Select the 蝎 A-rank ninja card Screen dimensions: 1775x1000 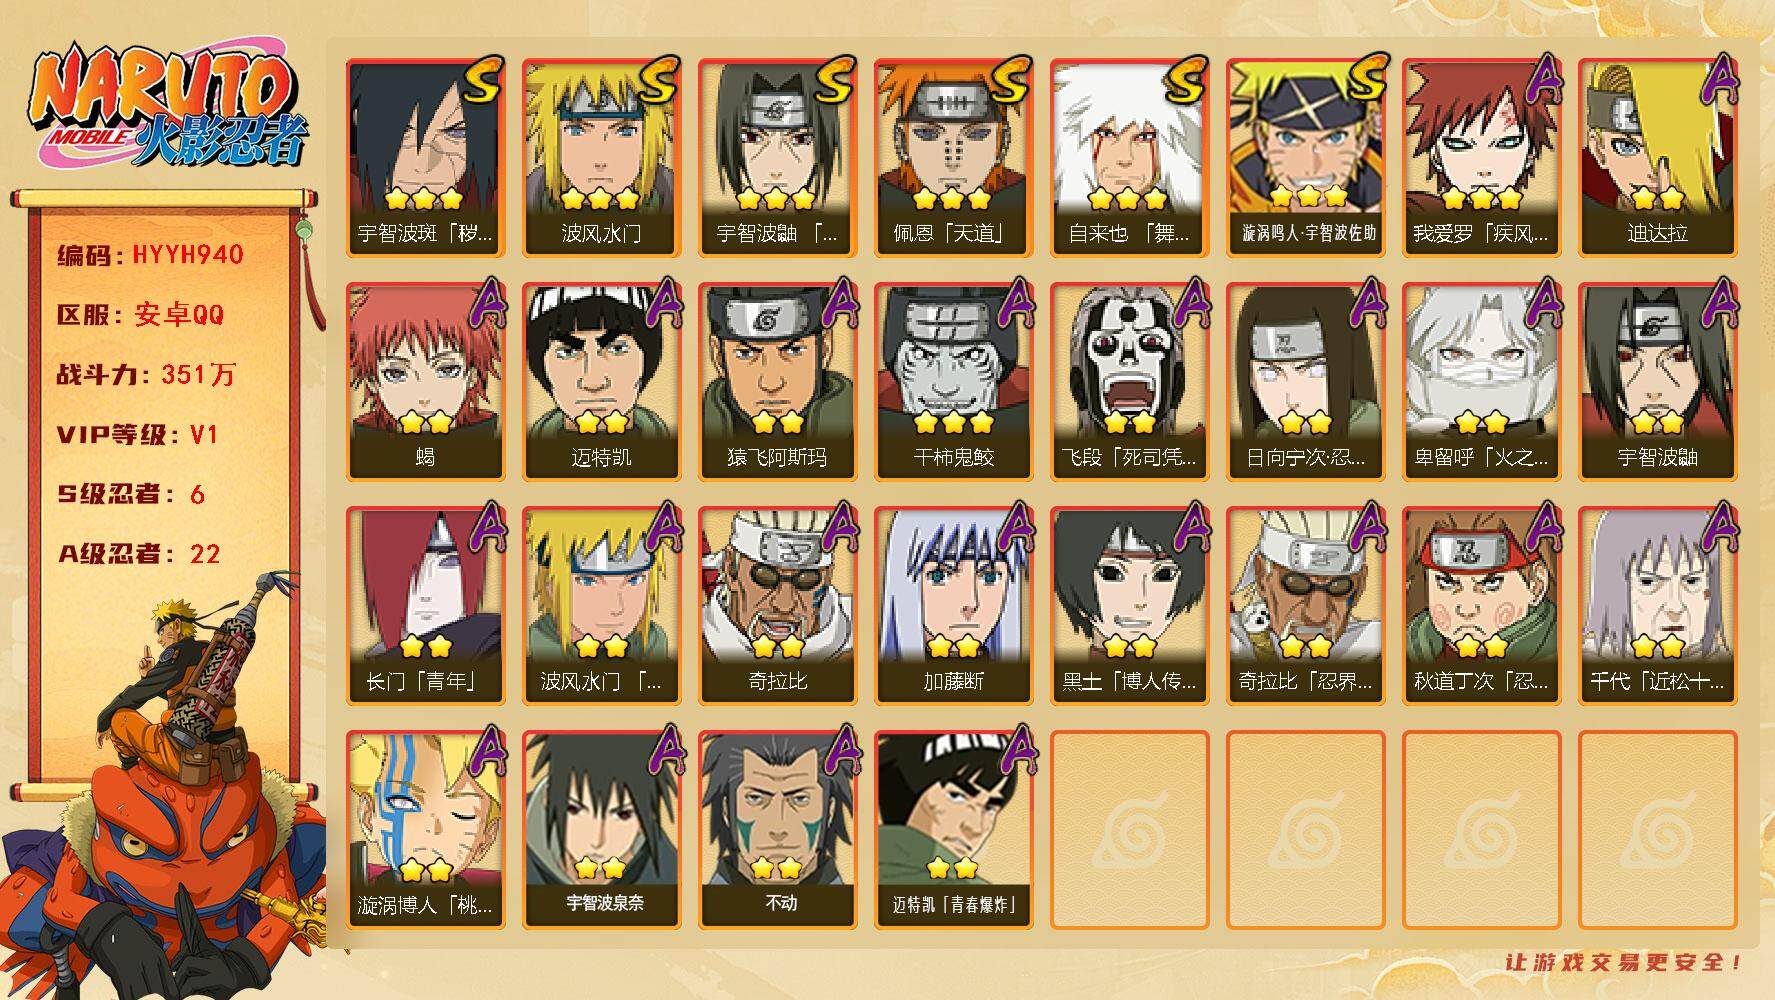[425, 381]
